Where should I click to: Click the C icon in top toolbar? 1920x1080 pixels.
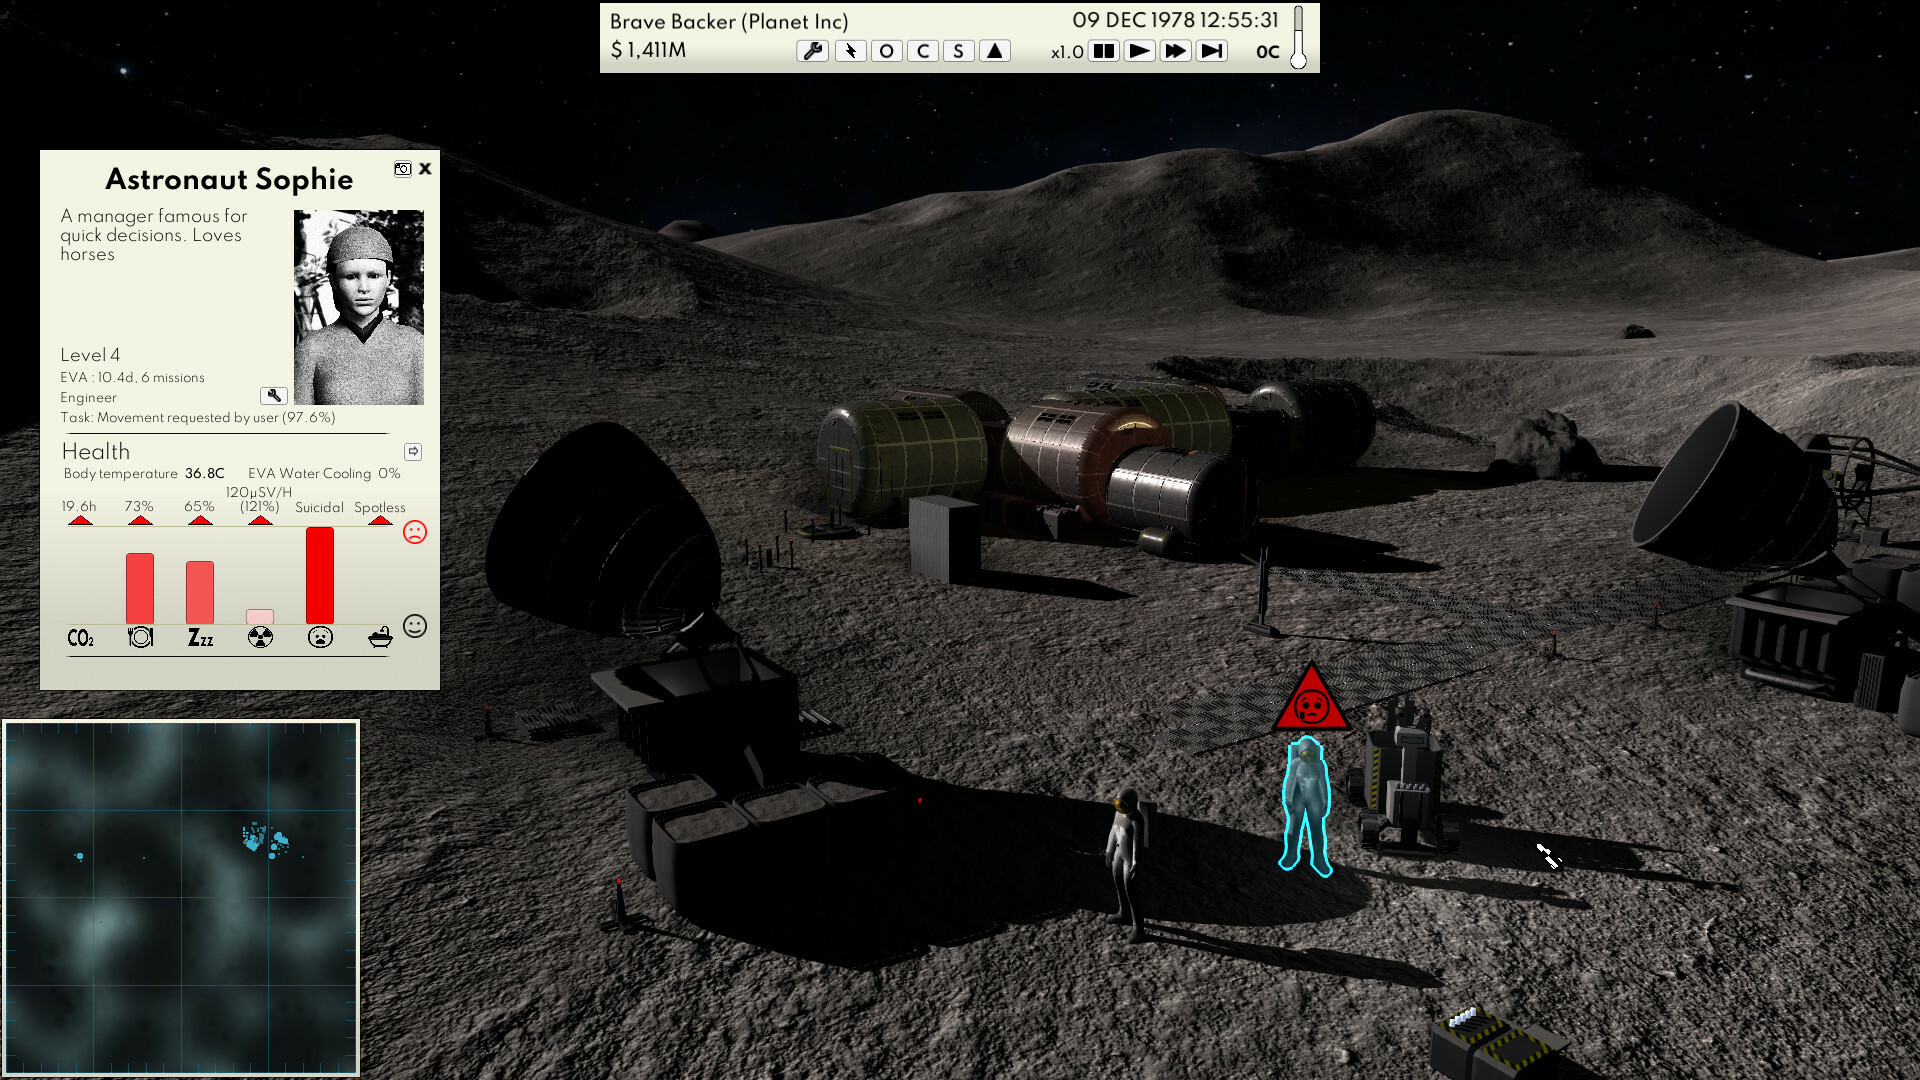click(x=921, y=50)
